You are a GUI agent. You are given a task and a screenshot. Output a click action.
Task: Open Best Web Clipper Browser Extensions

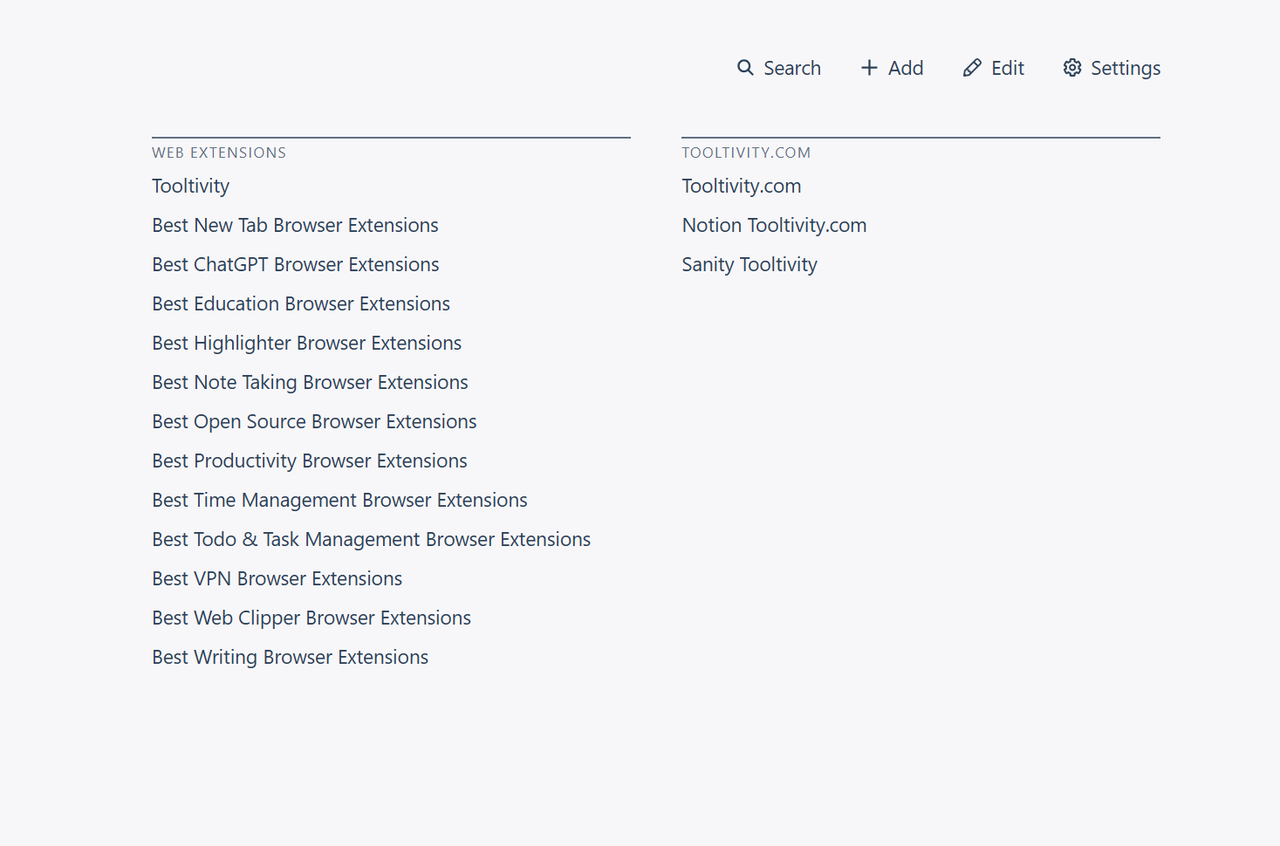tap(311, 618)
